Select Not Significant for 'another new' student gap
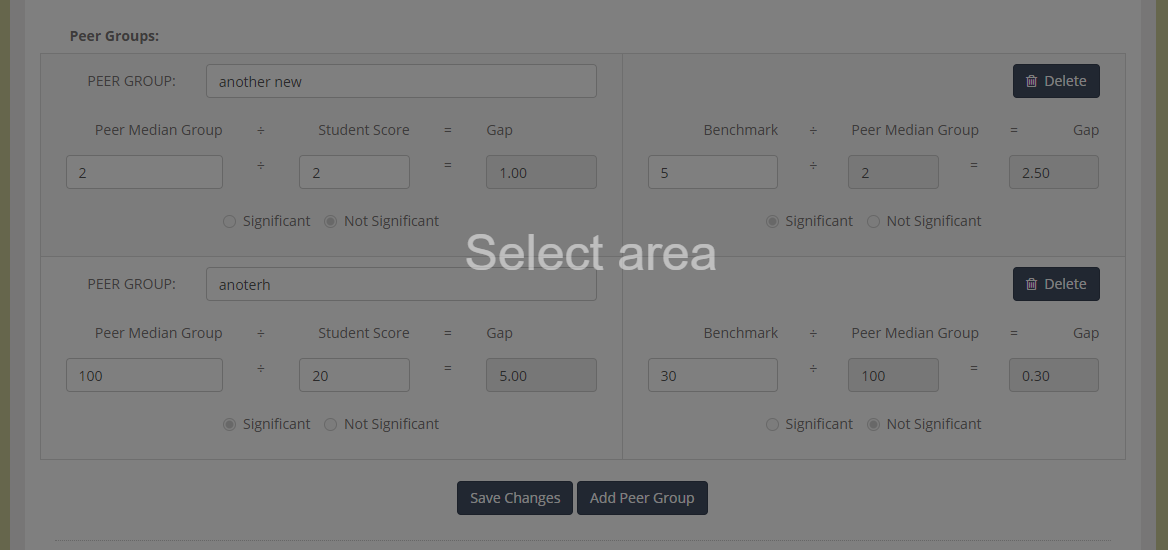Screen dimensions: 1168x550 coord(331,221)
